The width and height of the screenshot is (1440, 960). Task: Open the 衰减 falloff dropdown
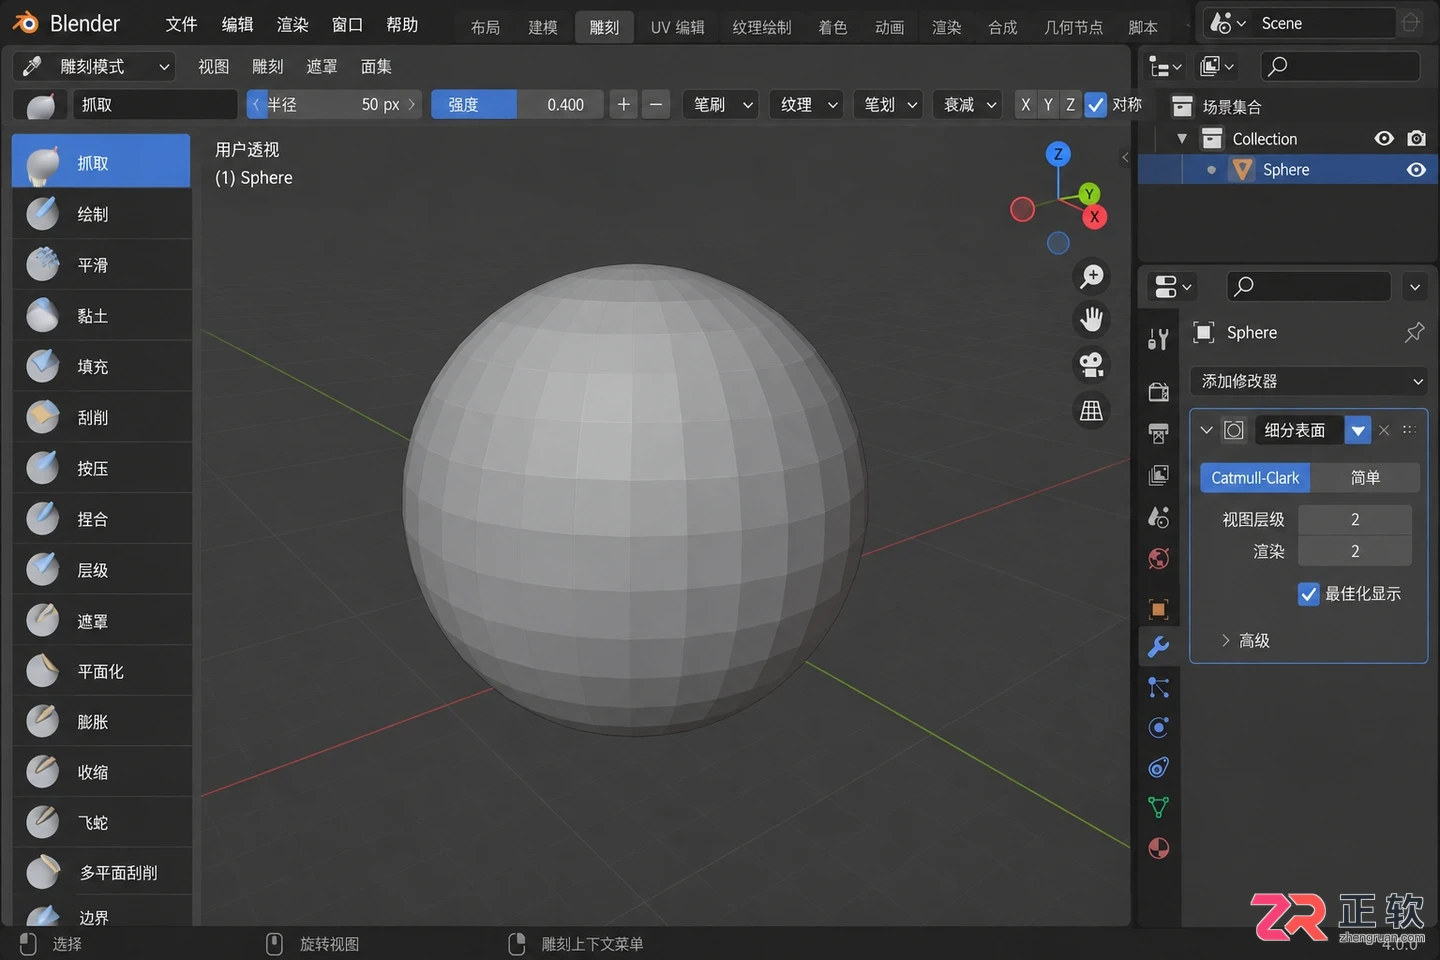coord(969,104)
